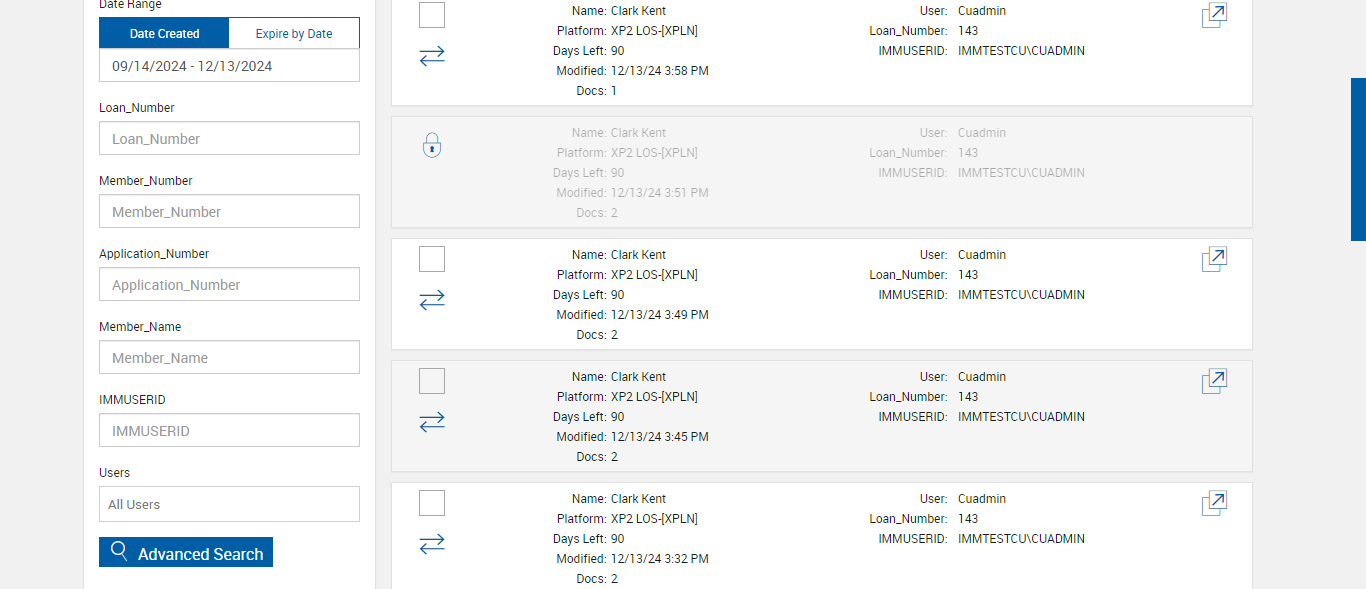Click transfer arrows icon for 3:49 PM record
Image resolution: width=1366 pixels, height=589 pixels.
(x=432, y=300)
